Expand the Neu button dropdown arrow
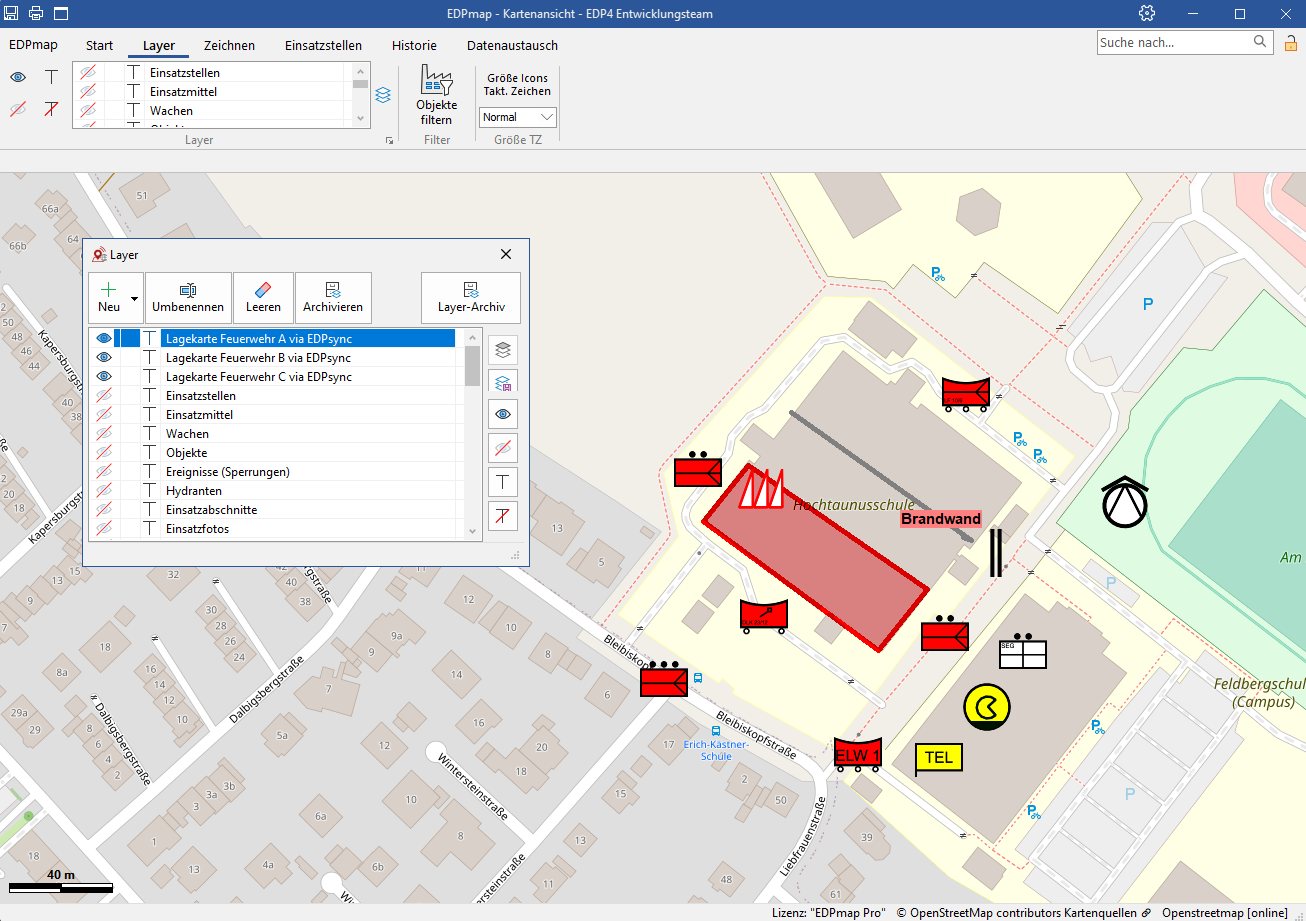This screenshot has height=921, width=1306. click(x=134, y=298)
